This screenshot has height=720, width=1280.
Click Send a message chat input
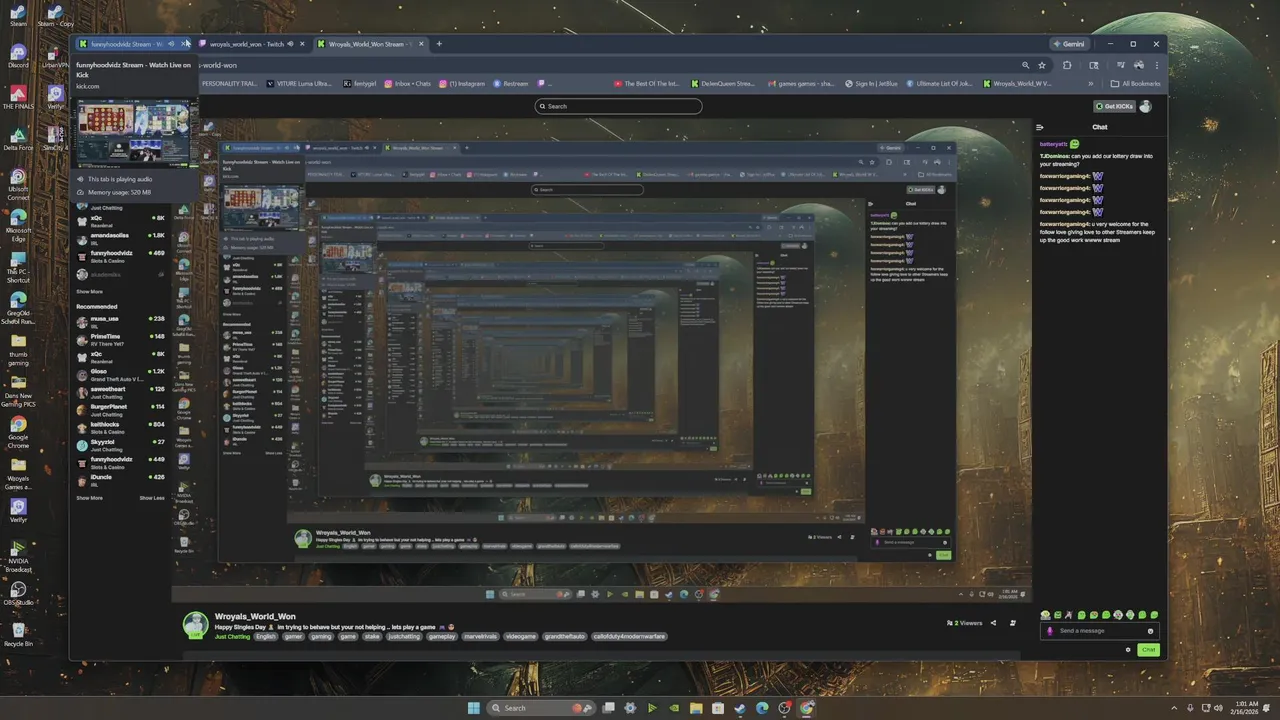tap(1100, 631)
